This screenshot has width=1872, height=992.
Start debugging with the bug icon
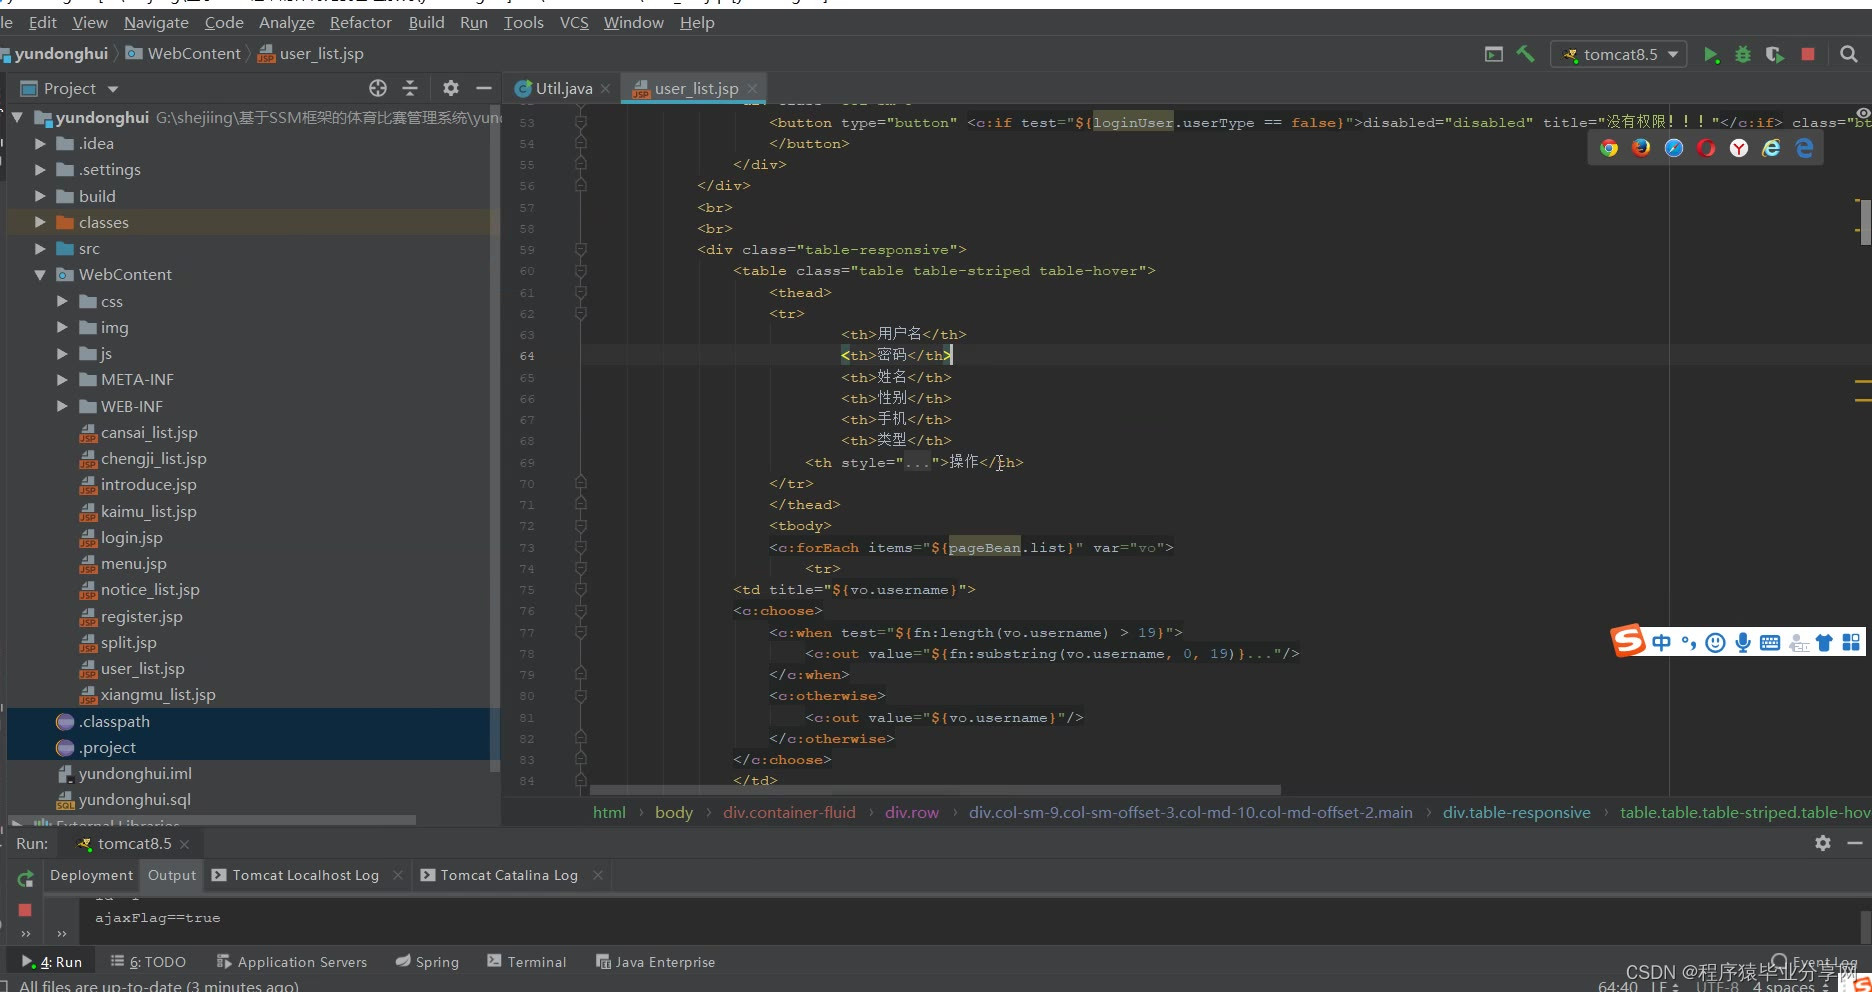pyautogui.click(x=1743, y=54)
